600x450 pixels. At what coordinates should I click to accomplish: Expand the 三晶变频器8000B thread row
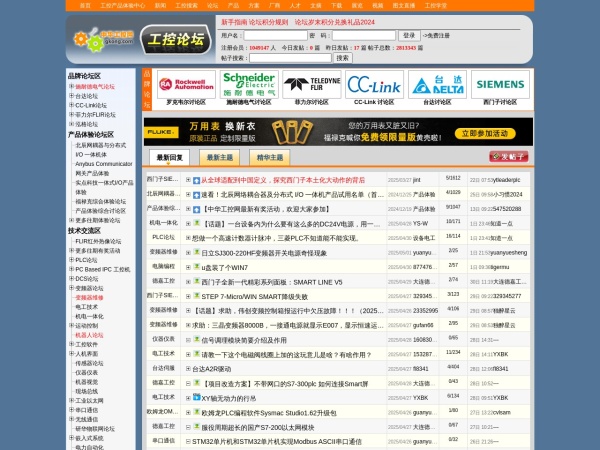point(188,325)
